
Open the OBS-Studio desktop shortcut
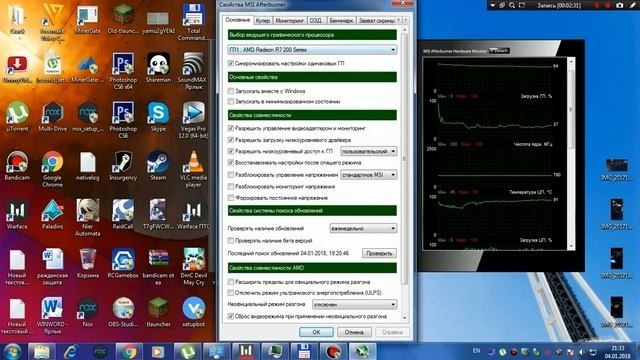click(x=123, y=312)
